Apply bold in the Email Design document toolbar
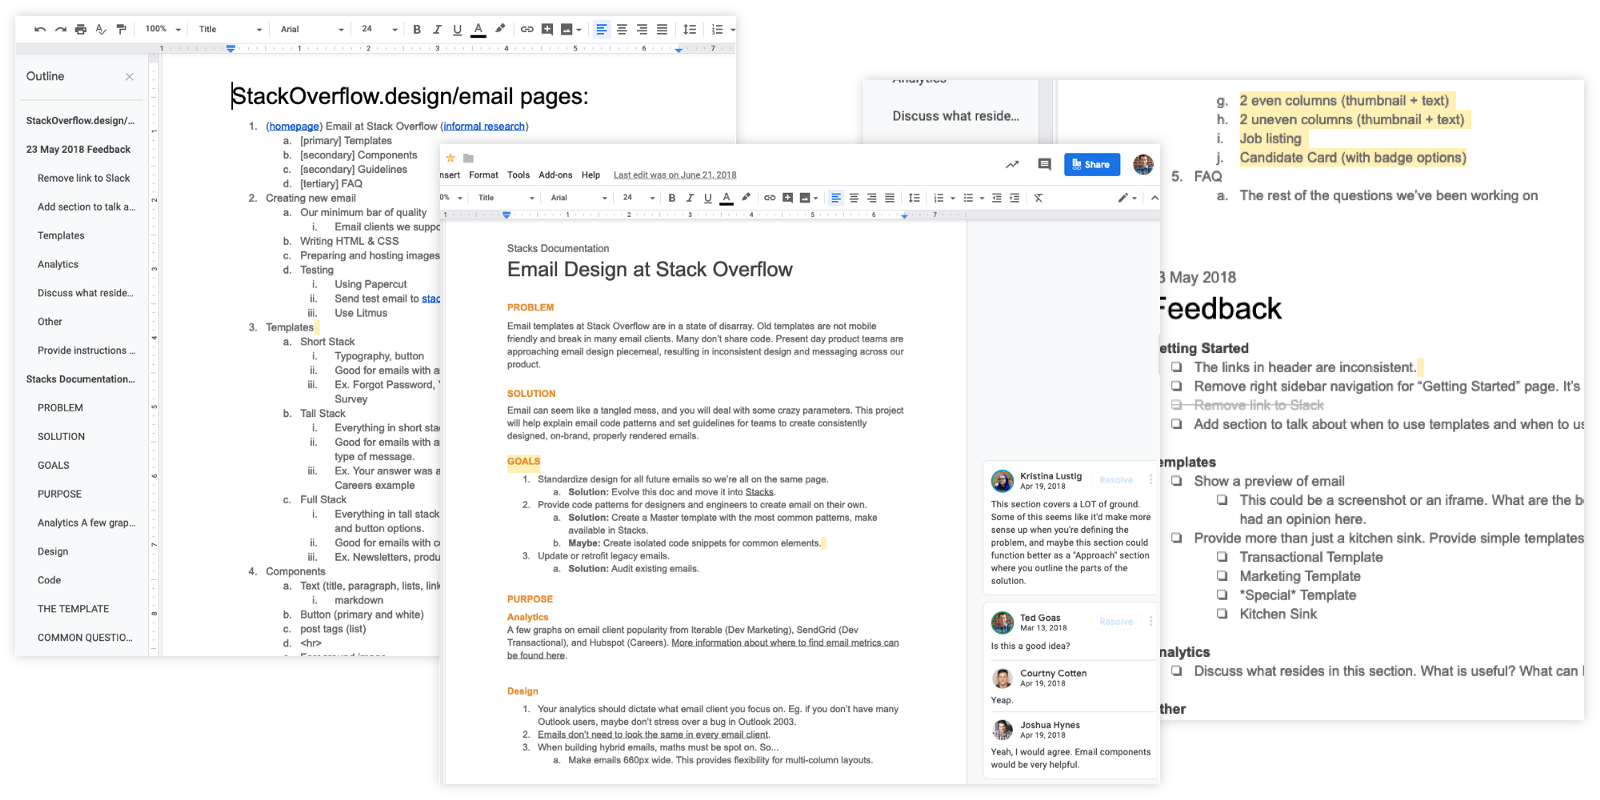This screenshot has width=1600, height=800. (x=672, y=198)
